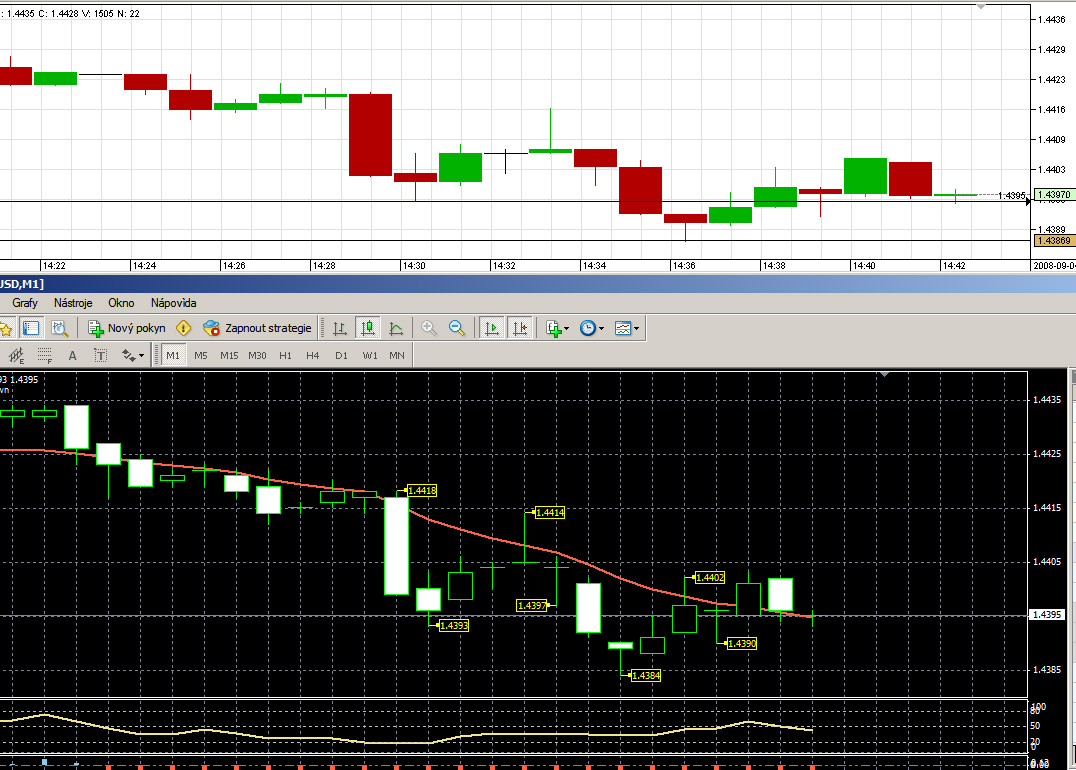Expand the chart templates dropdown

coord(627,328)
